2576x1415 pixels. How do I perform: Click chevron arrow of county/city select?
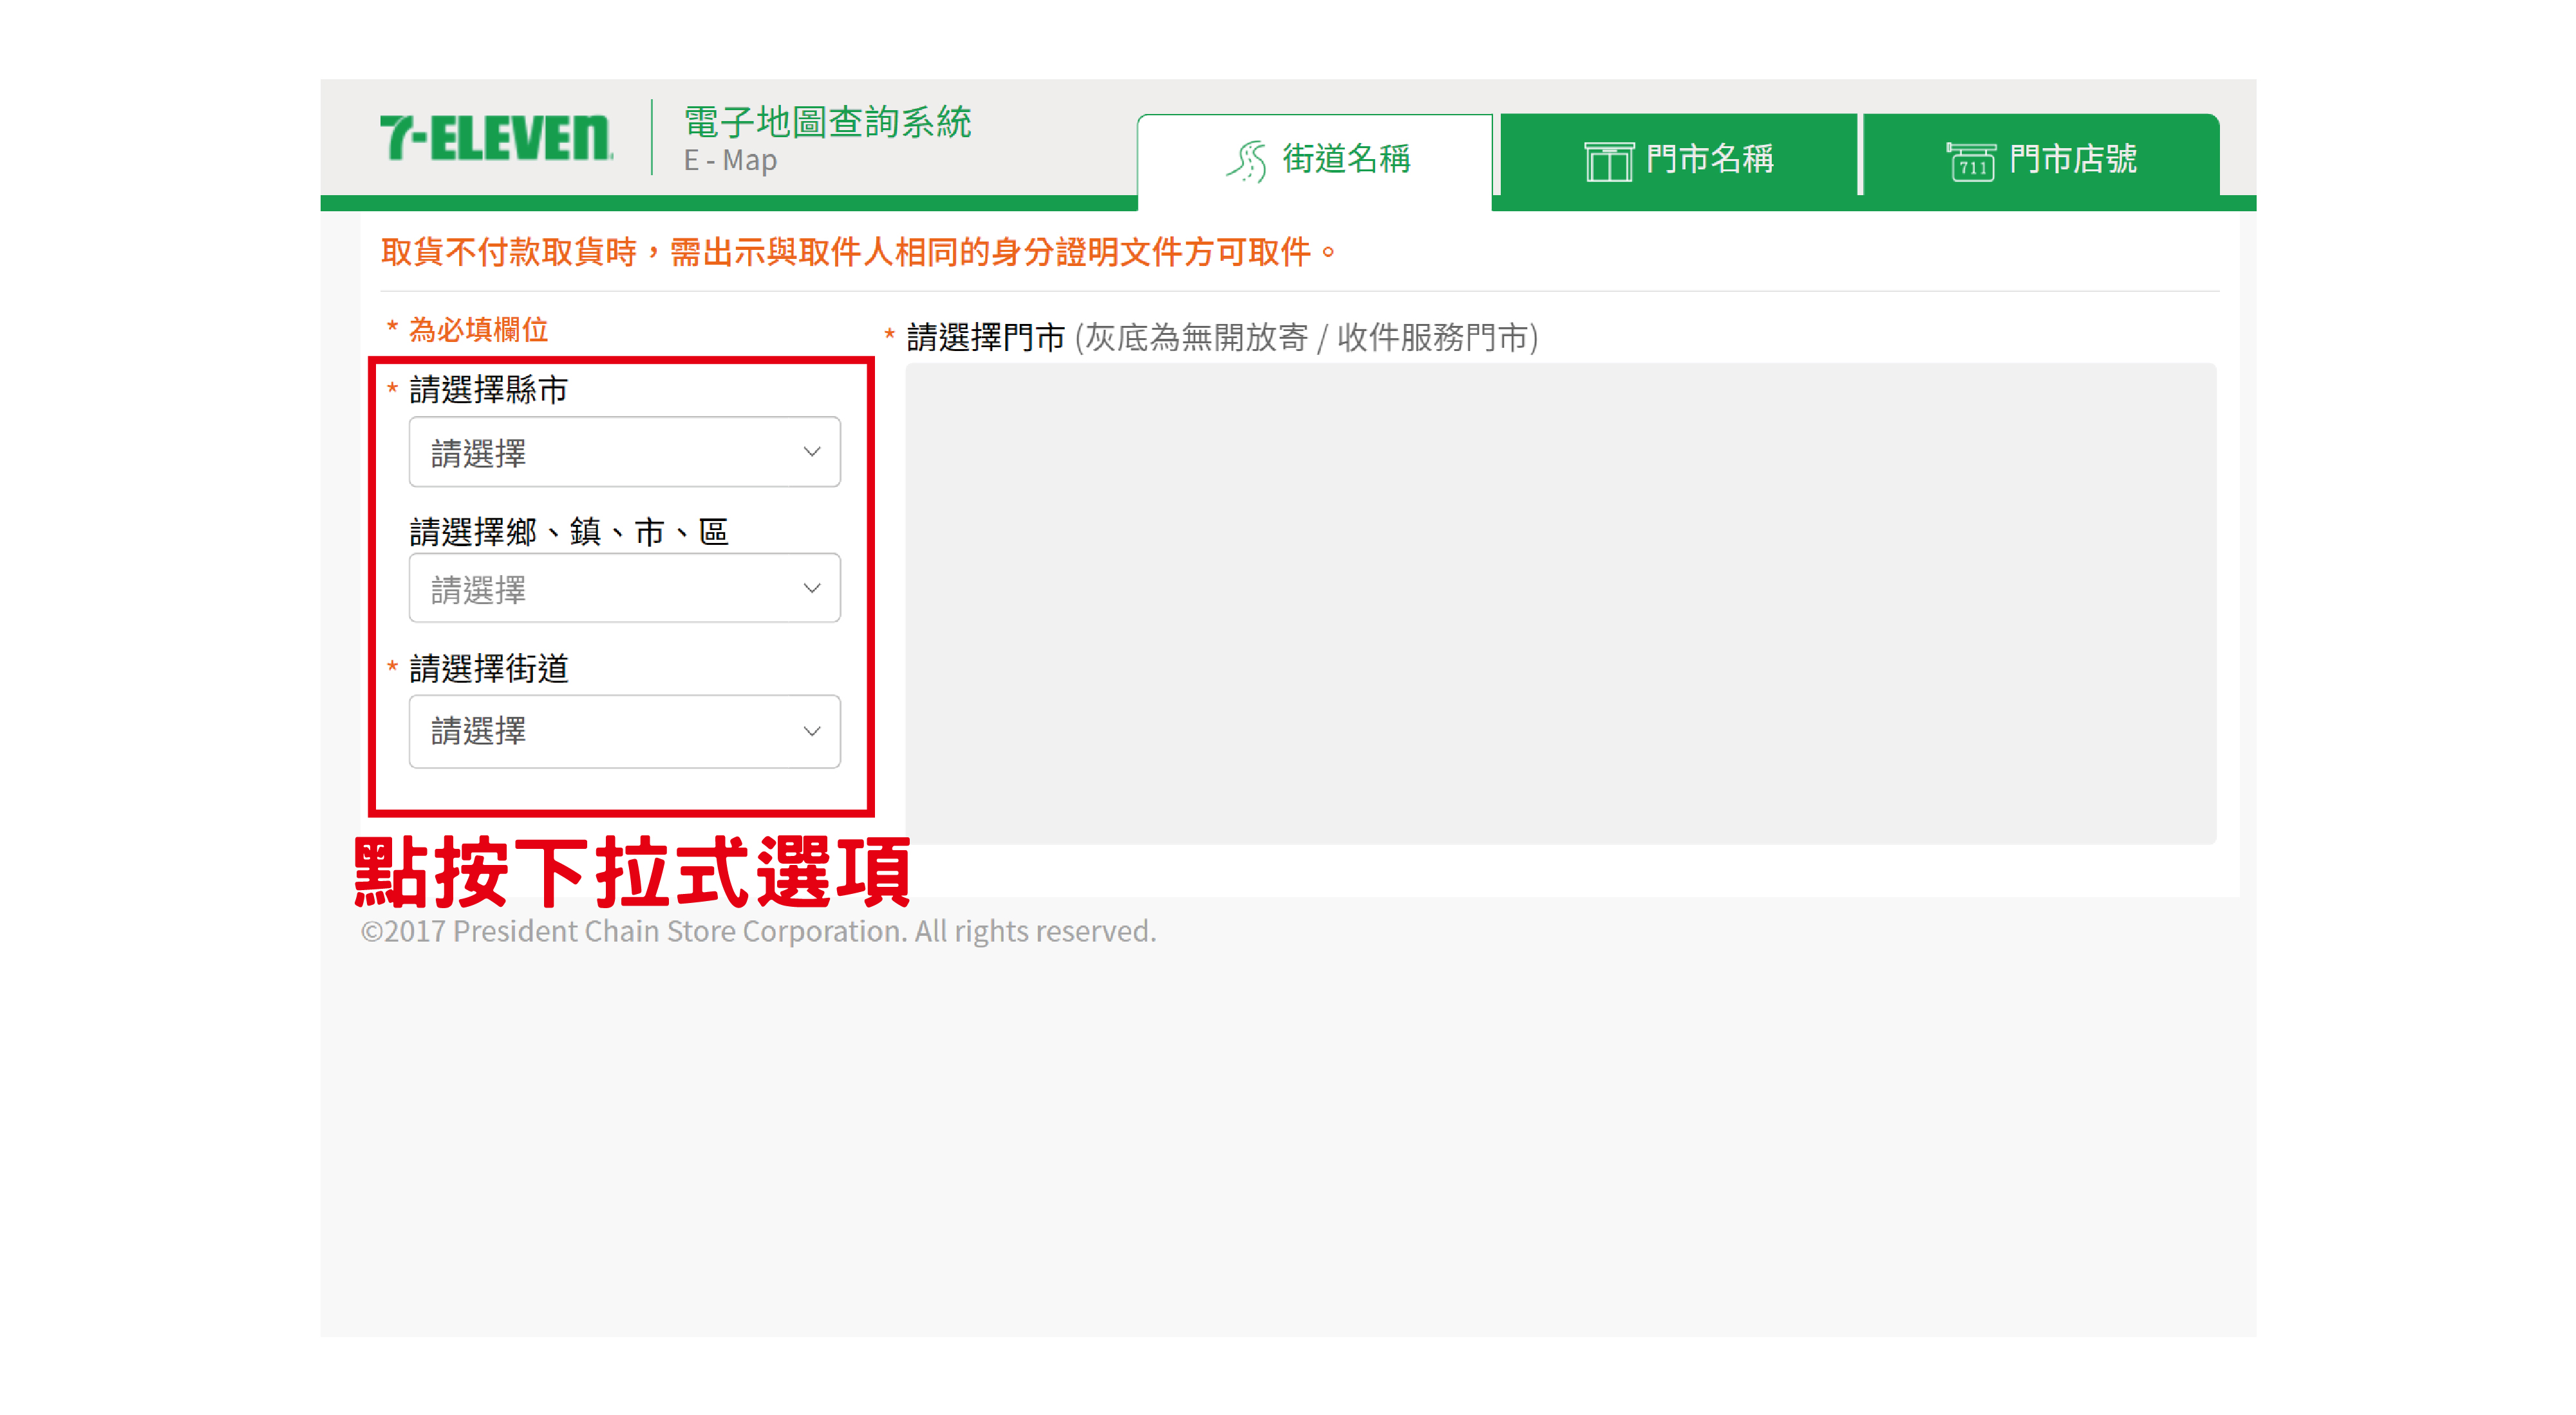click(812, 452)
